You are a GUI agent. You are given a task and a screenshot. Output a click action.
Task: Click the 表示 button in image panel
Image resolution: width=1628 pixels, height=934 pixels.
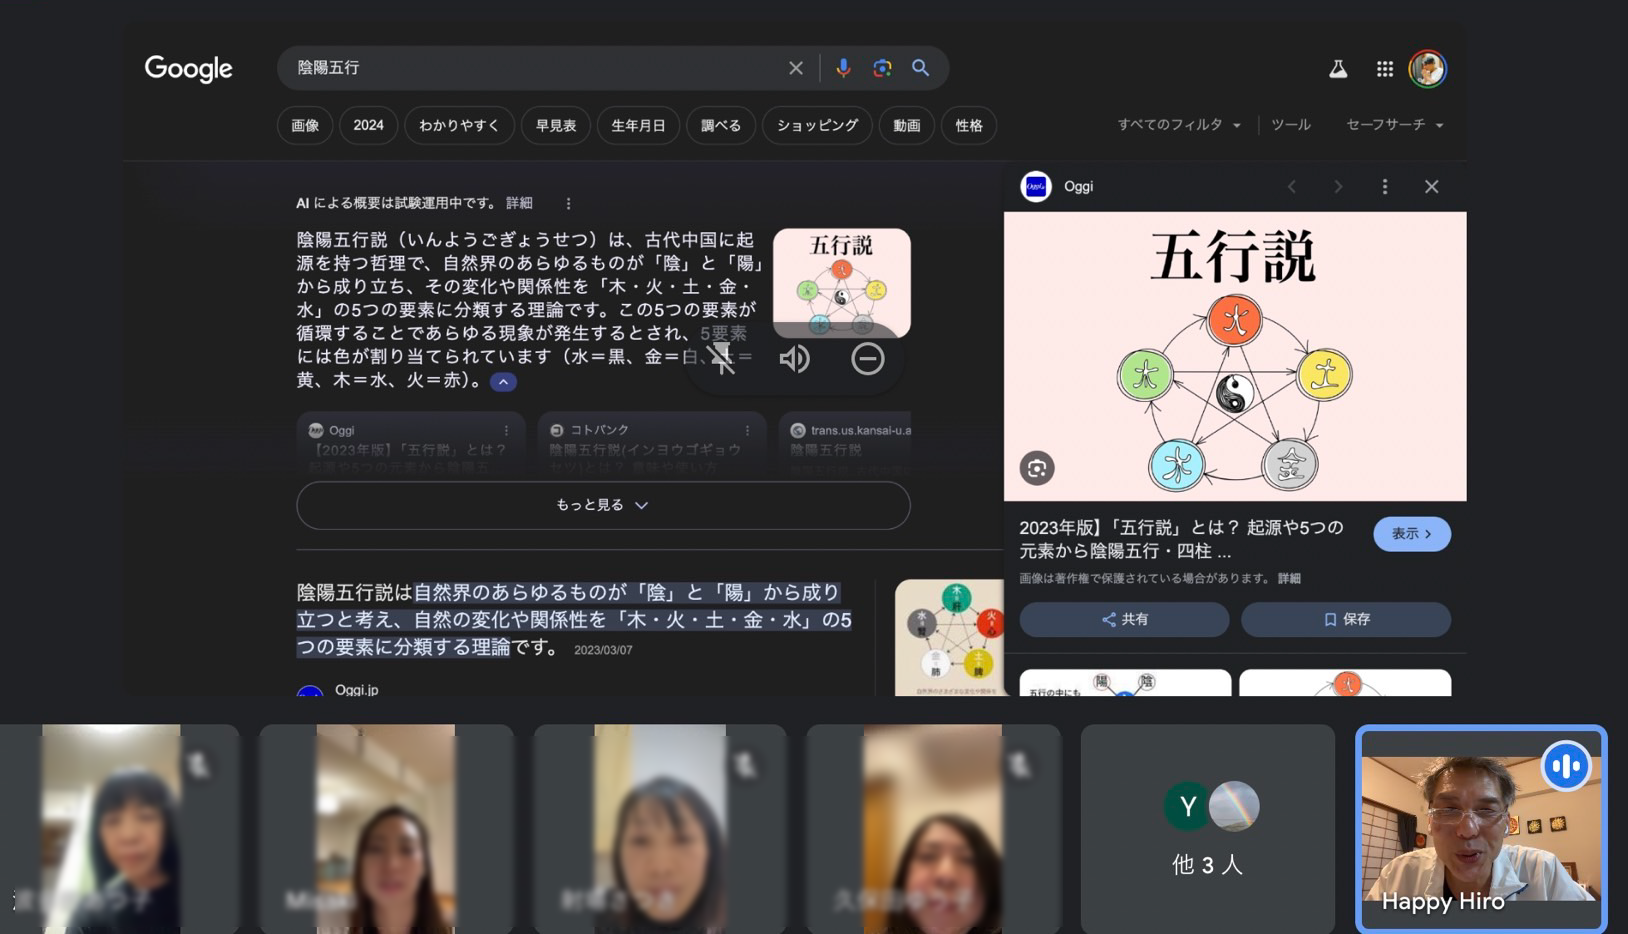point(1411,534)
